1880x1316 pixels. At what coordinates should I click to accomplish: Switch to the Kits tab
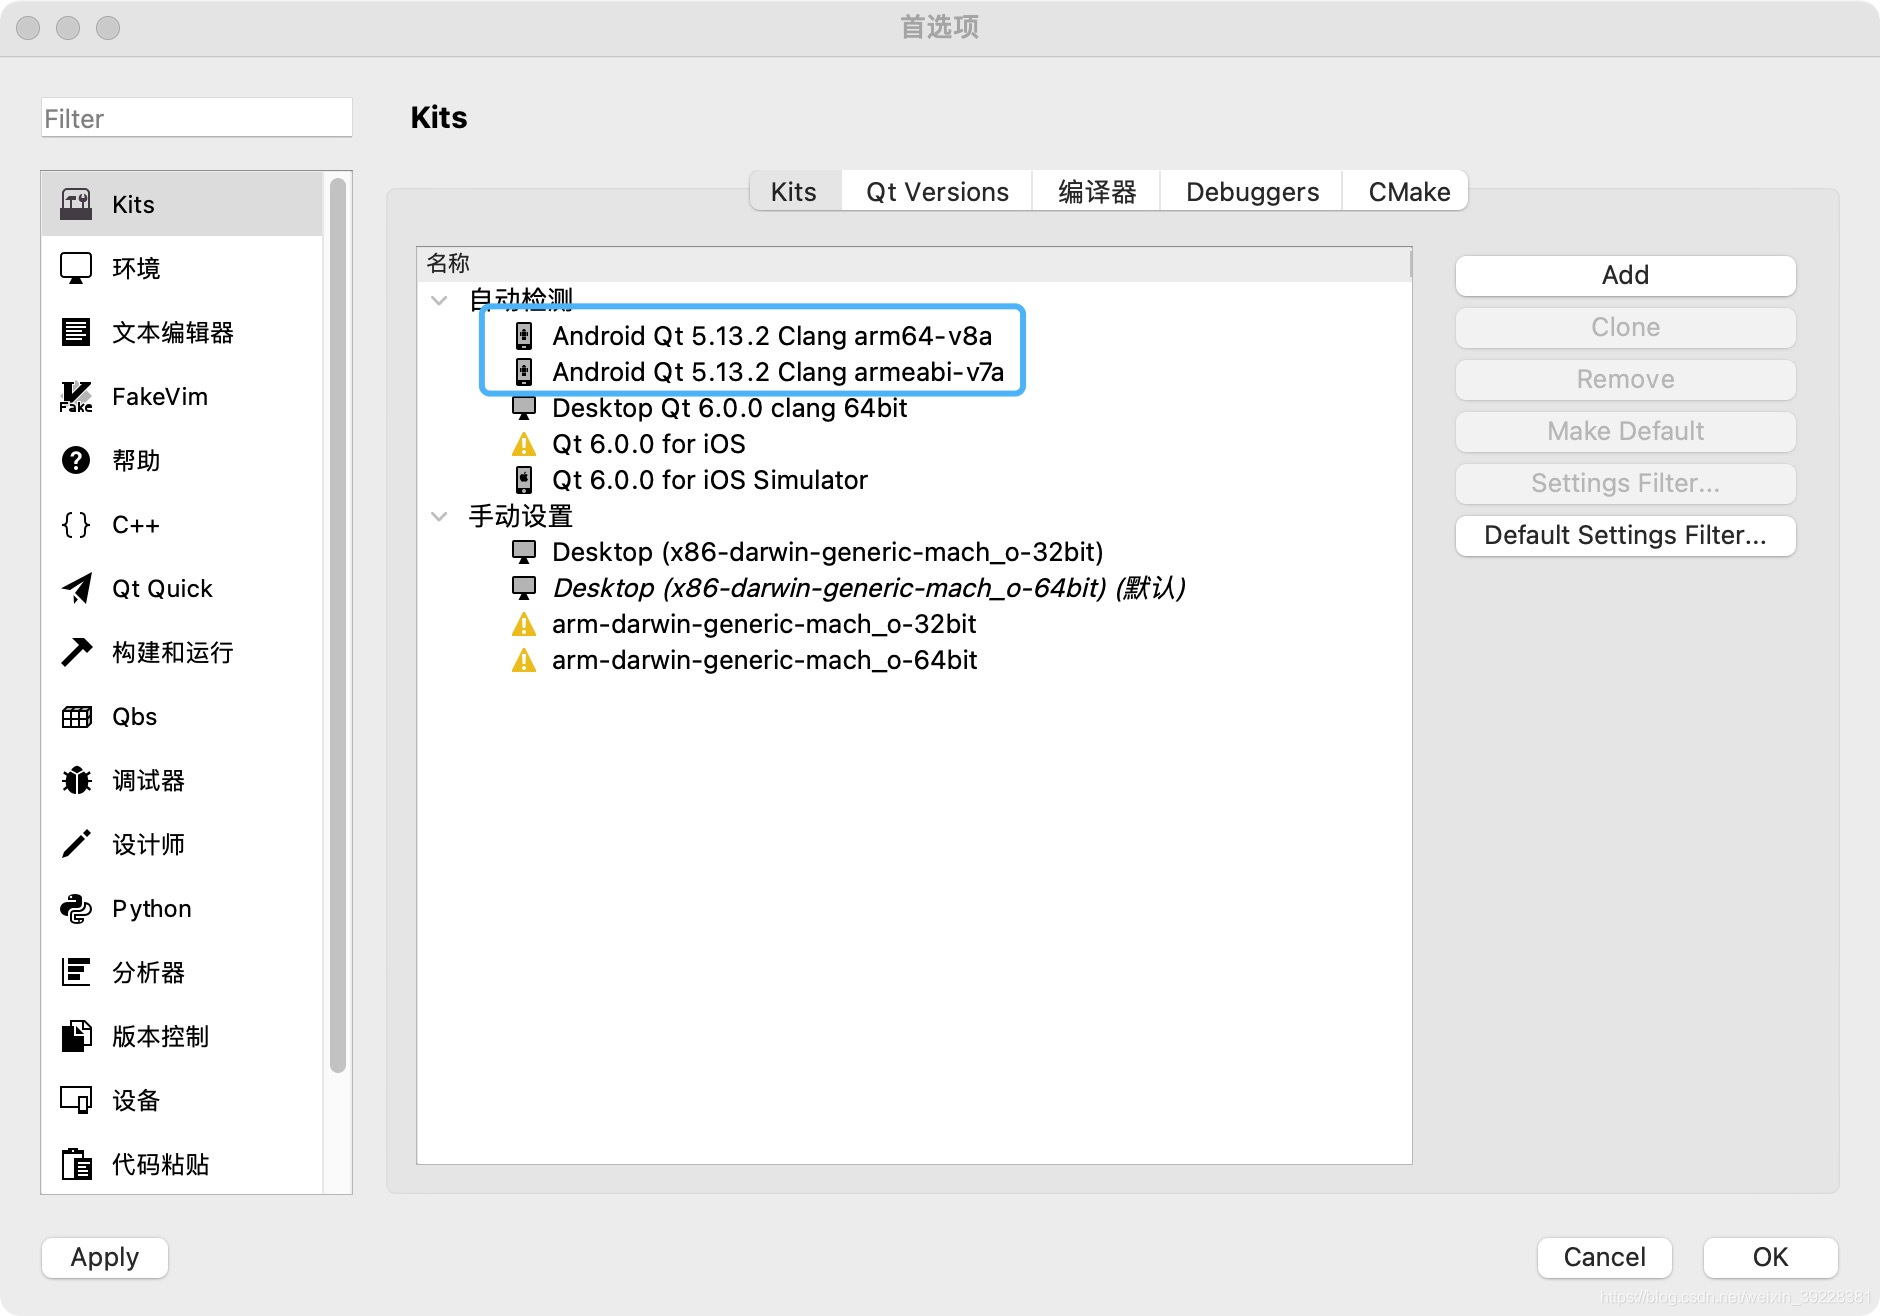click(x=794, y=191)
